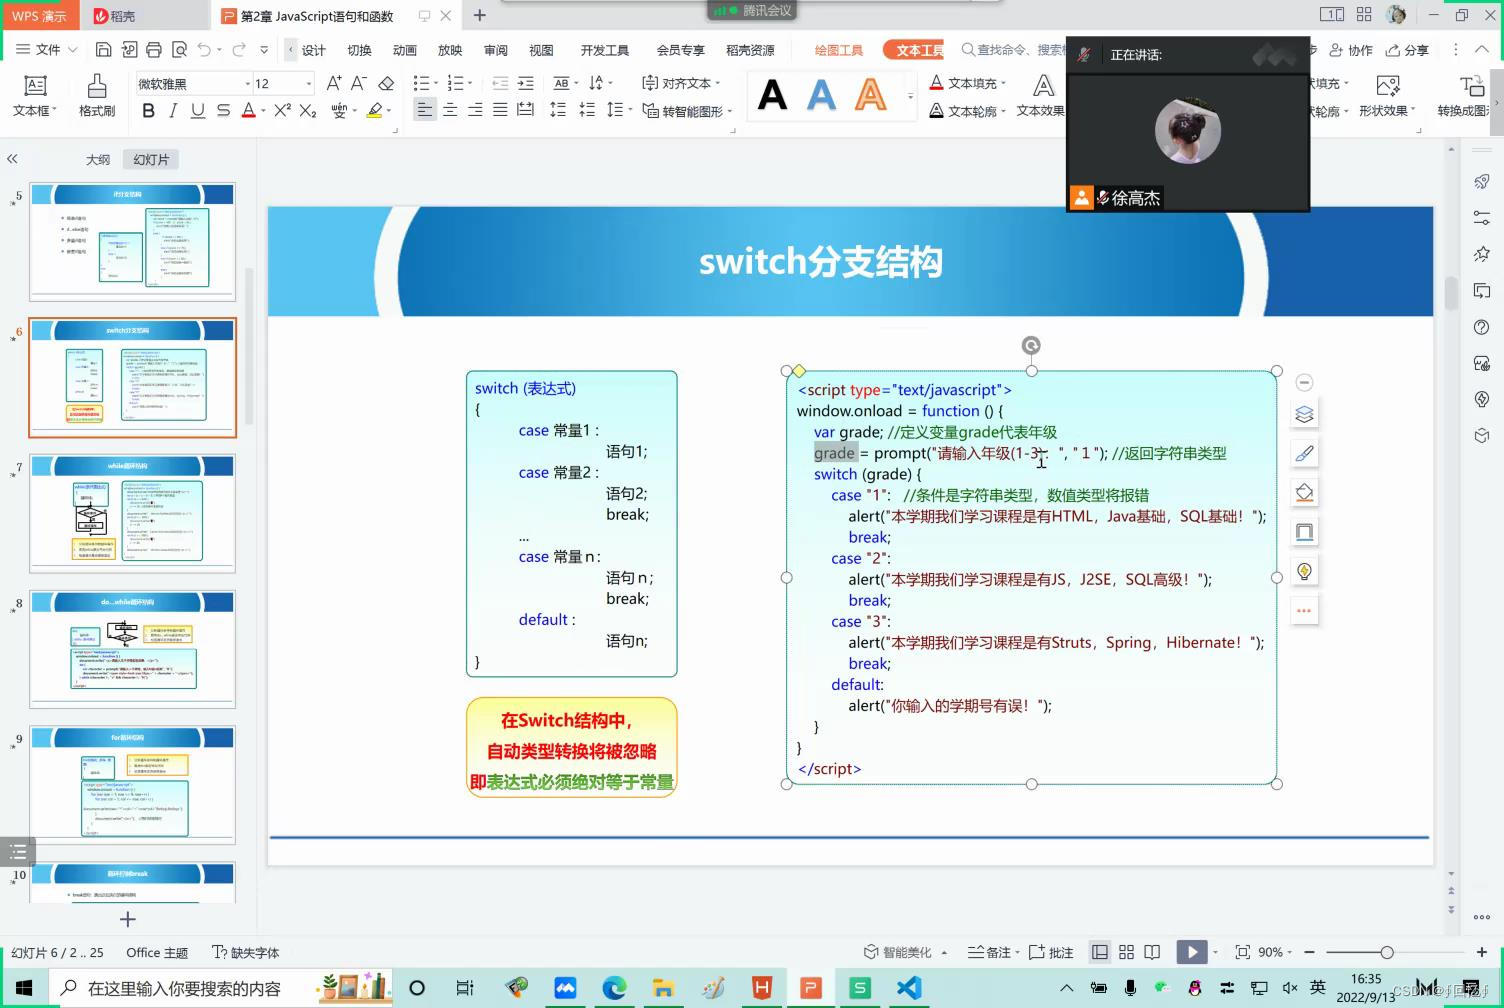
Task: Toggle Italic formatting
Action: [x=173, y=110]
